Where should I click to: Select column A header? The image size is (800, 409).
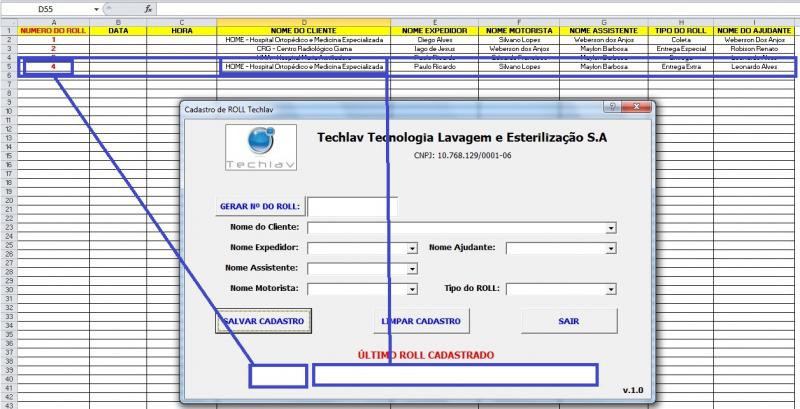point(54,22)
